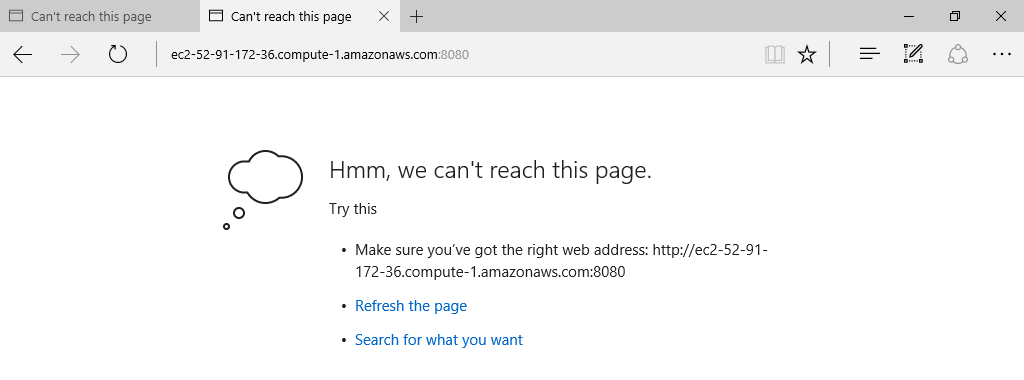Go back using the back arrow

[23, 55]
